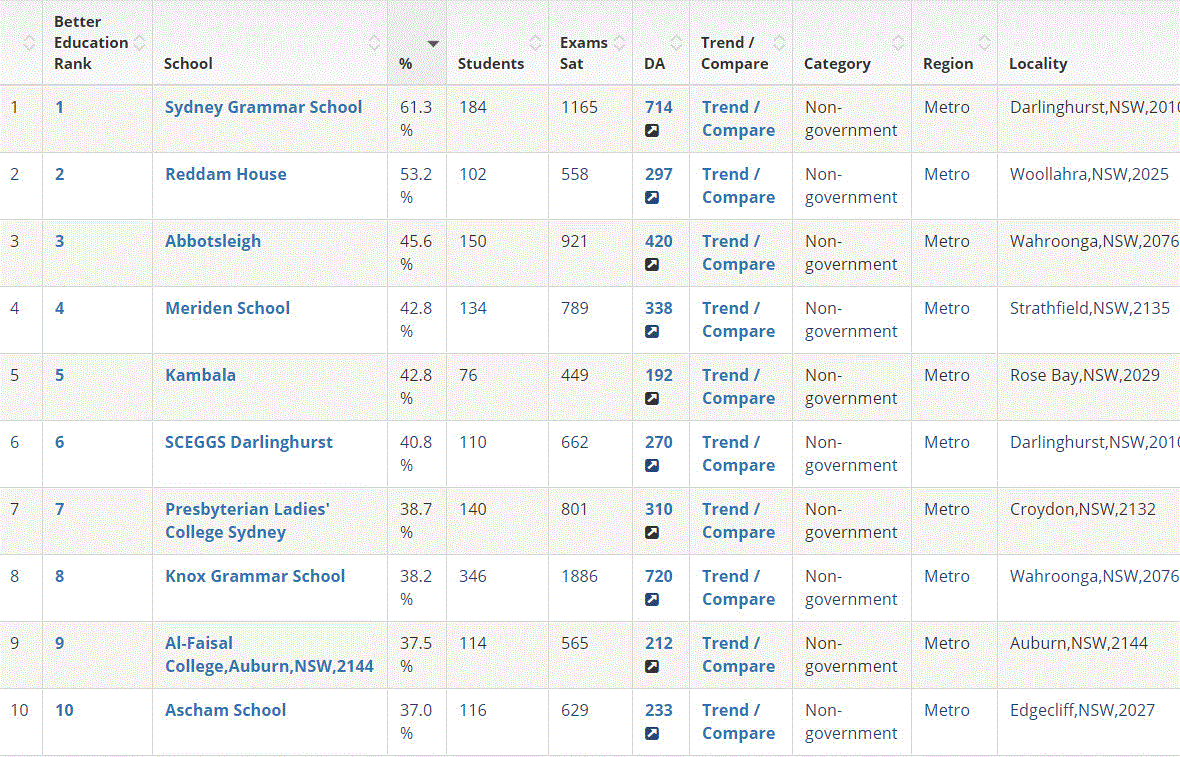Open Sydney Grammar School link

click(263, 107)
